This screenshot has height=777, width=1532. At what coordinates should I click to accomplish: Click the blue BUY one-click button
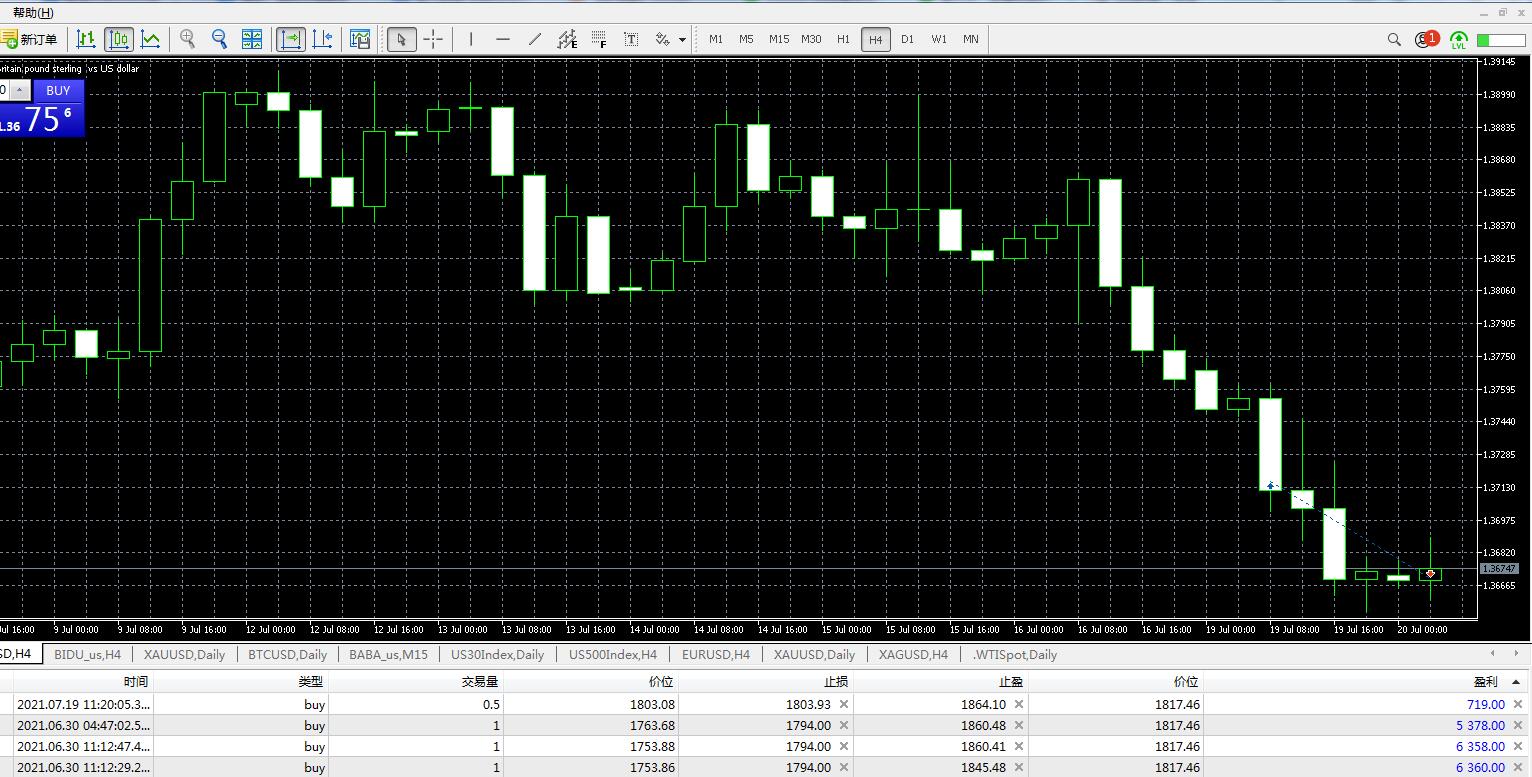tap(58, 90)
